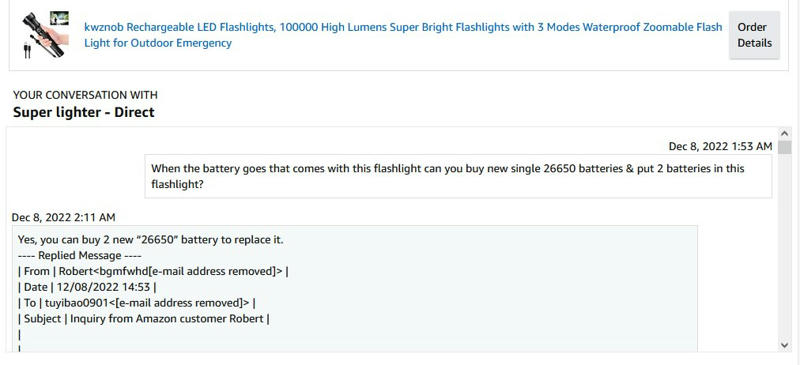Open the flashlight product thumbnail image
Screen dimensions: 800x365
45,34
